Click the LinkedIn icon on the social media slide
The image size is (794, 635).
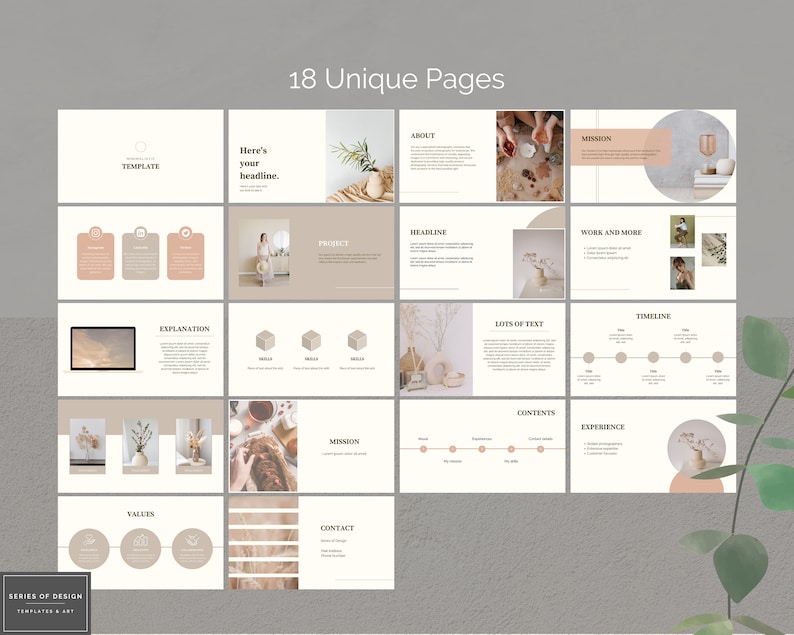[x=141, y=233]
